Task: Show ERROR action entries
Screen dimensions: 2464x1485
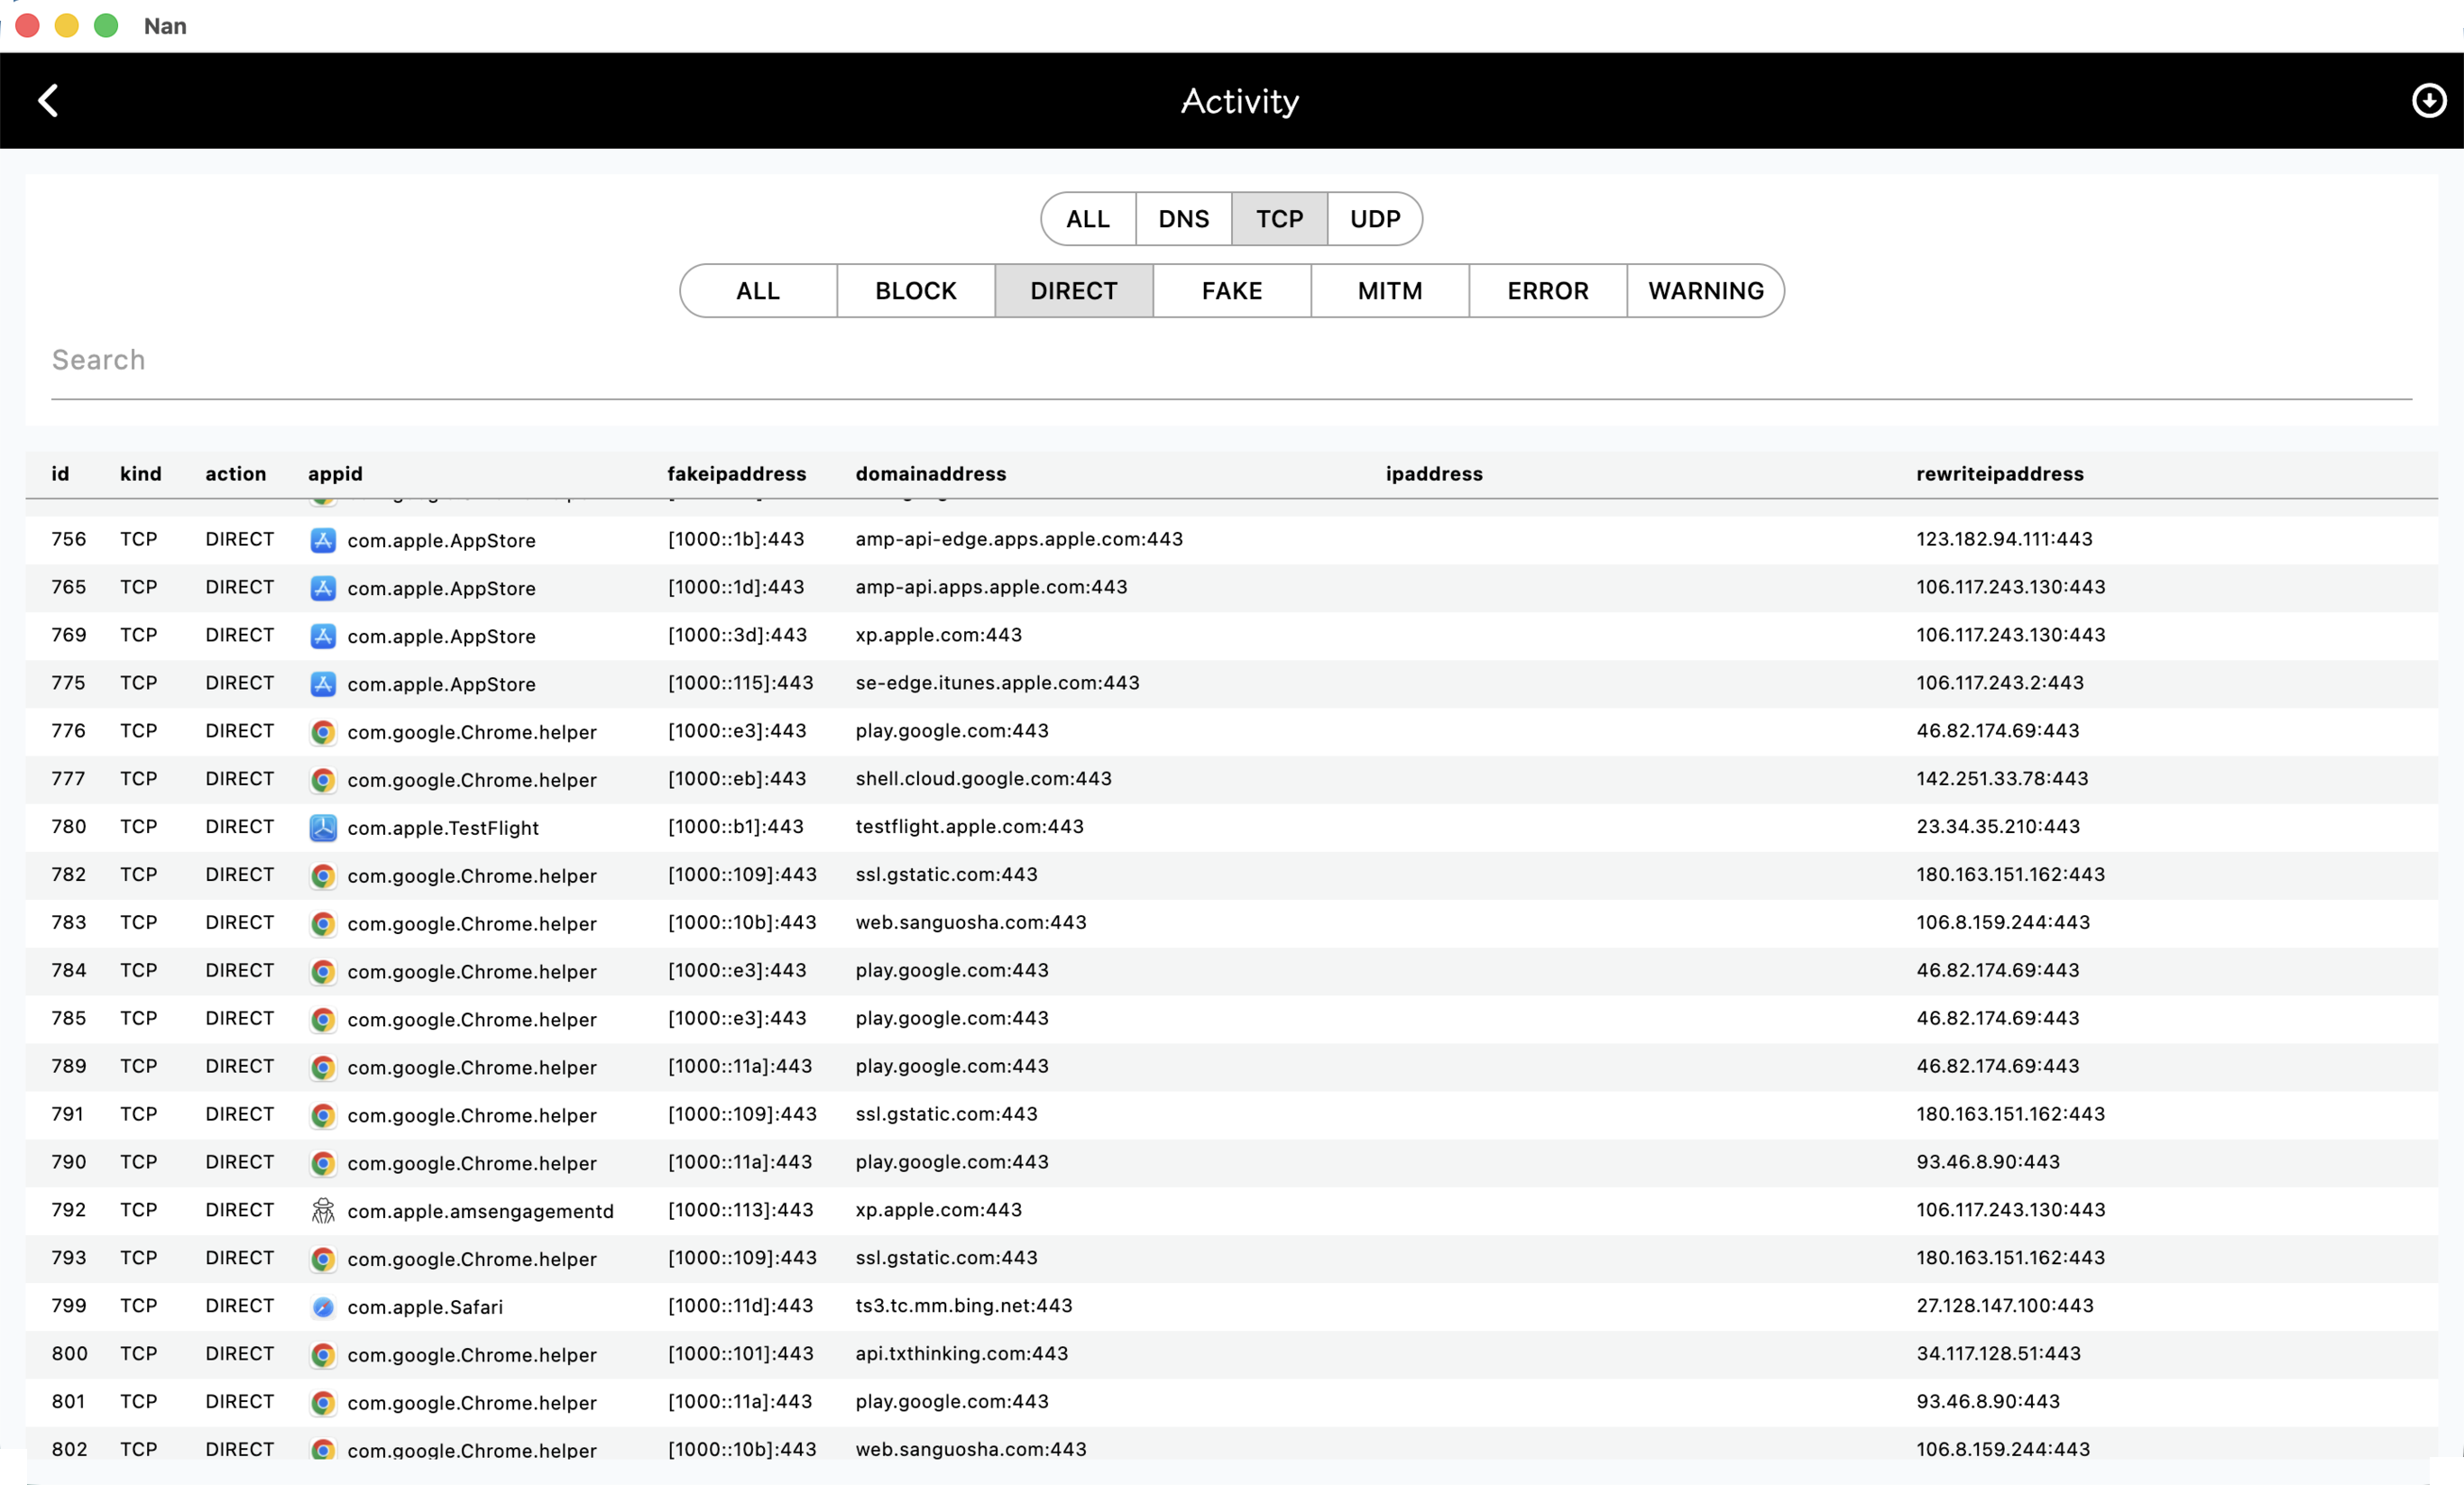Action: click(1547, 291)
